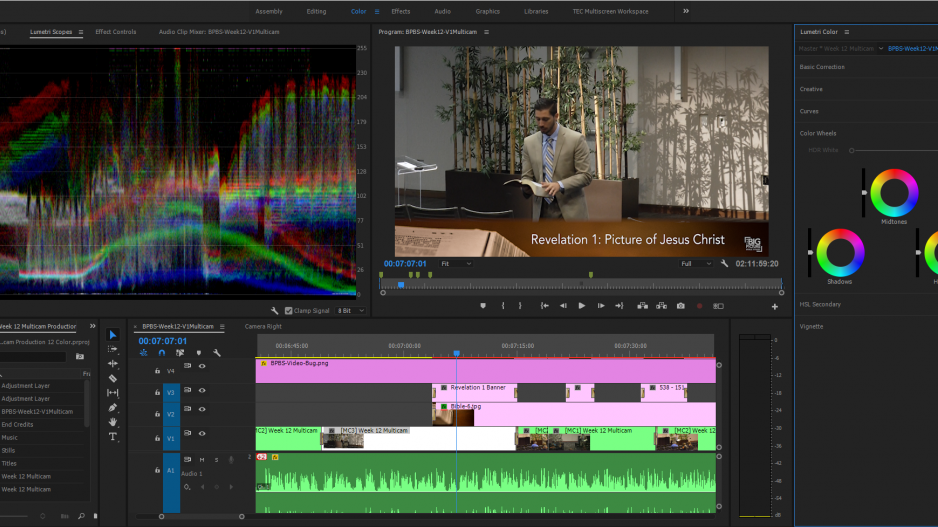938x527 pixels.
Task: Step back one frame
Action: (563, 306)
